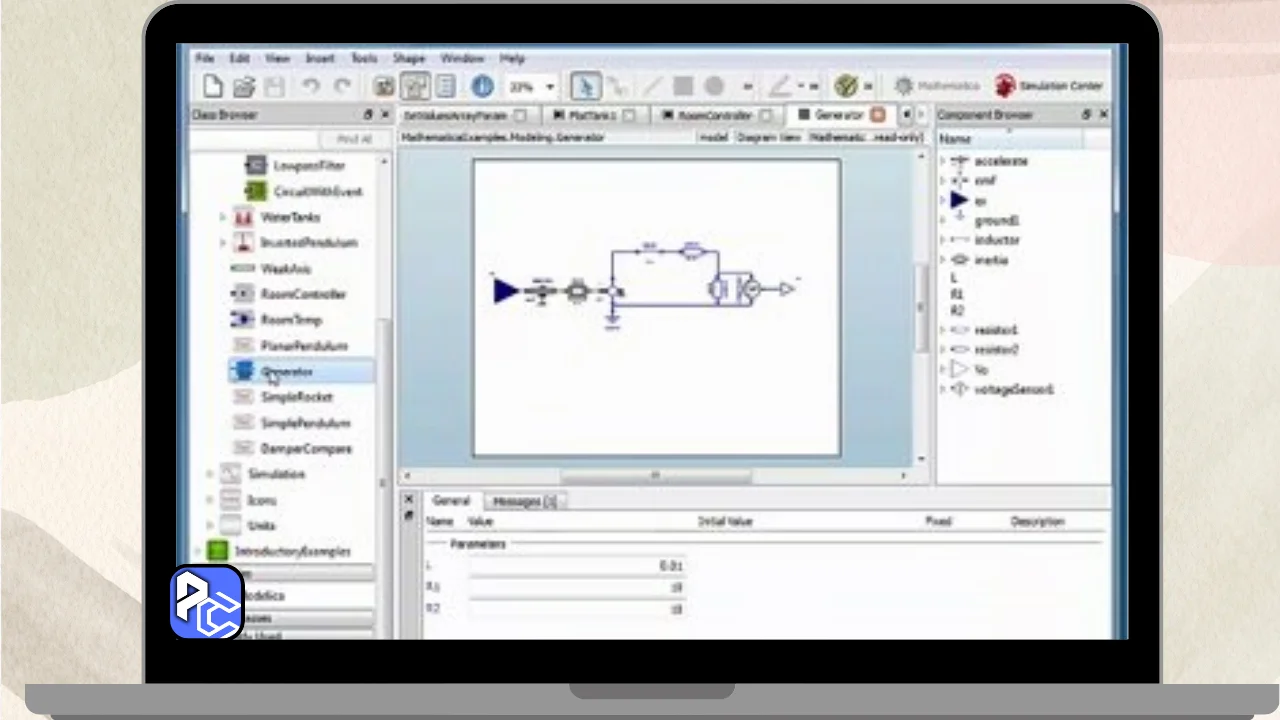Close the Generator document tab
Screen dimensions: 1280x720
pyautogui.click(x=878, y=115)
